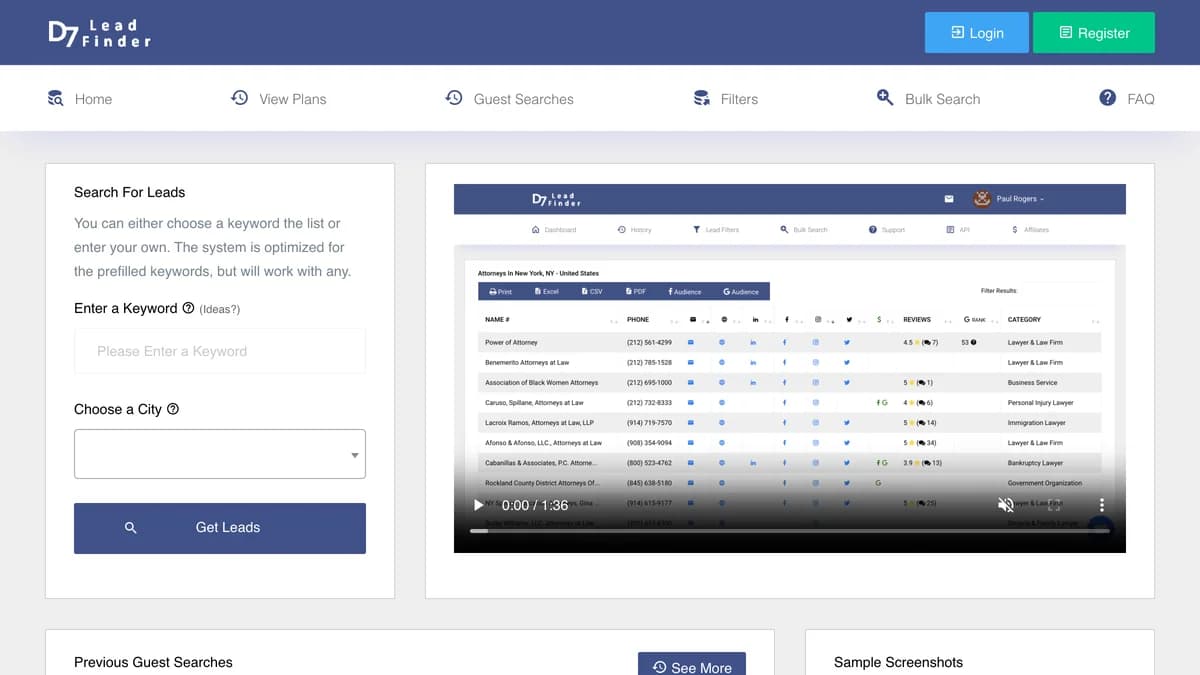Click the help icon beside Choose a City
Image resolution: width=1200 pixels, height=675 pixels.
[173, 409]
